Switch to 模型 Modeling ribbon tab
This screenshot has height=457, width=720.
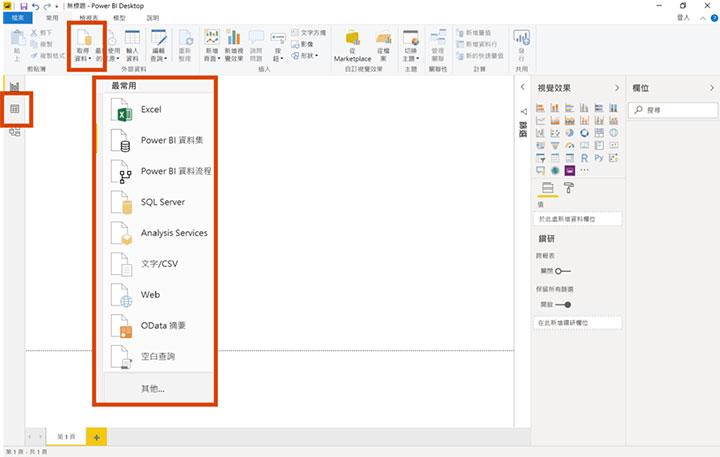click(x=119, y=18)
